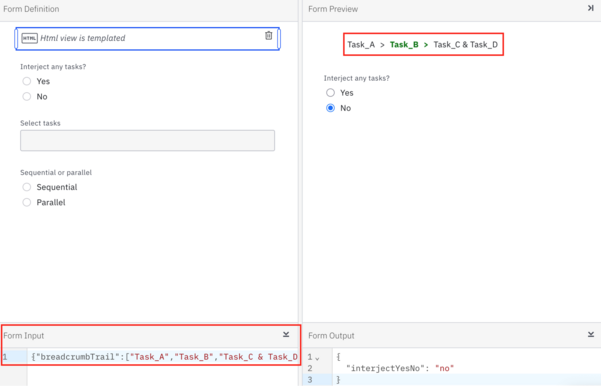Viewport: 601px width, 386px height.
Task: Choose the Sequential radio option
Action: click(26, 187)
